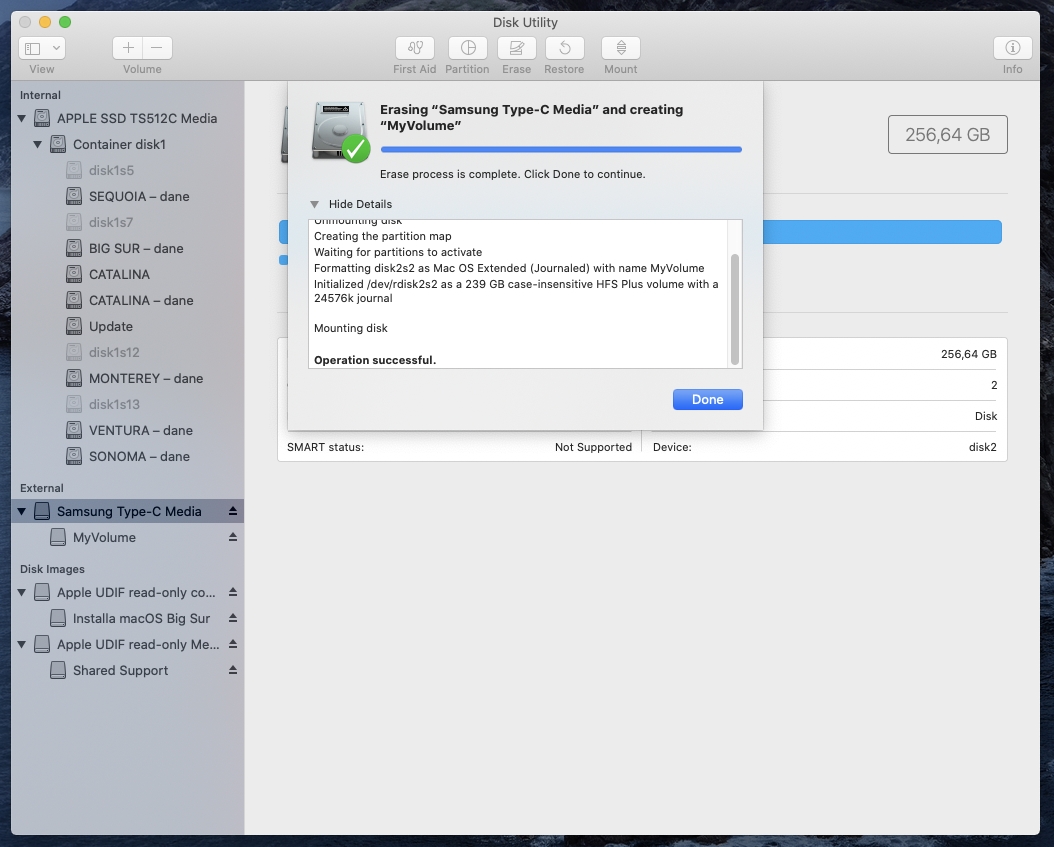
Task: Click the blue partition usage bar
Action: click(882, 232)
